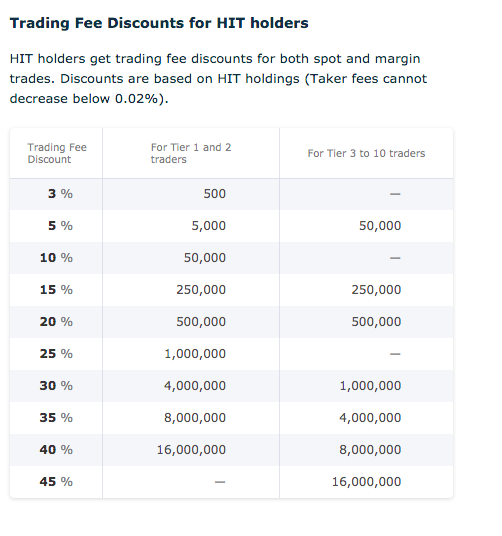This screenshot has height=536, width=502.
Task: Select the Trading Fee Discount column header
Action: coord(57,153)
